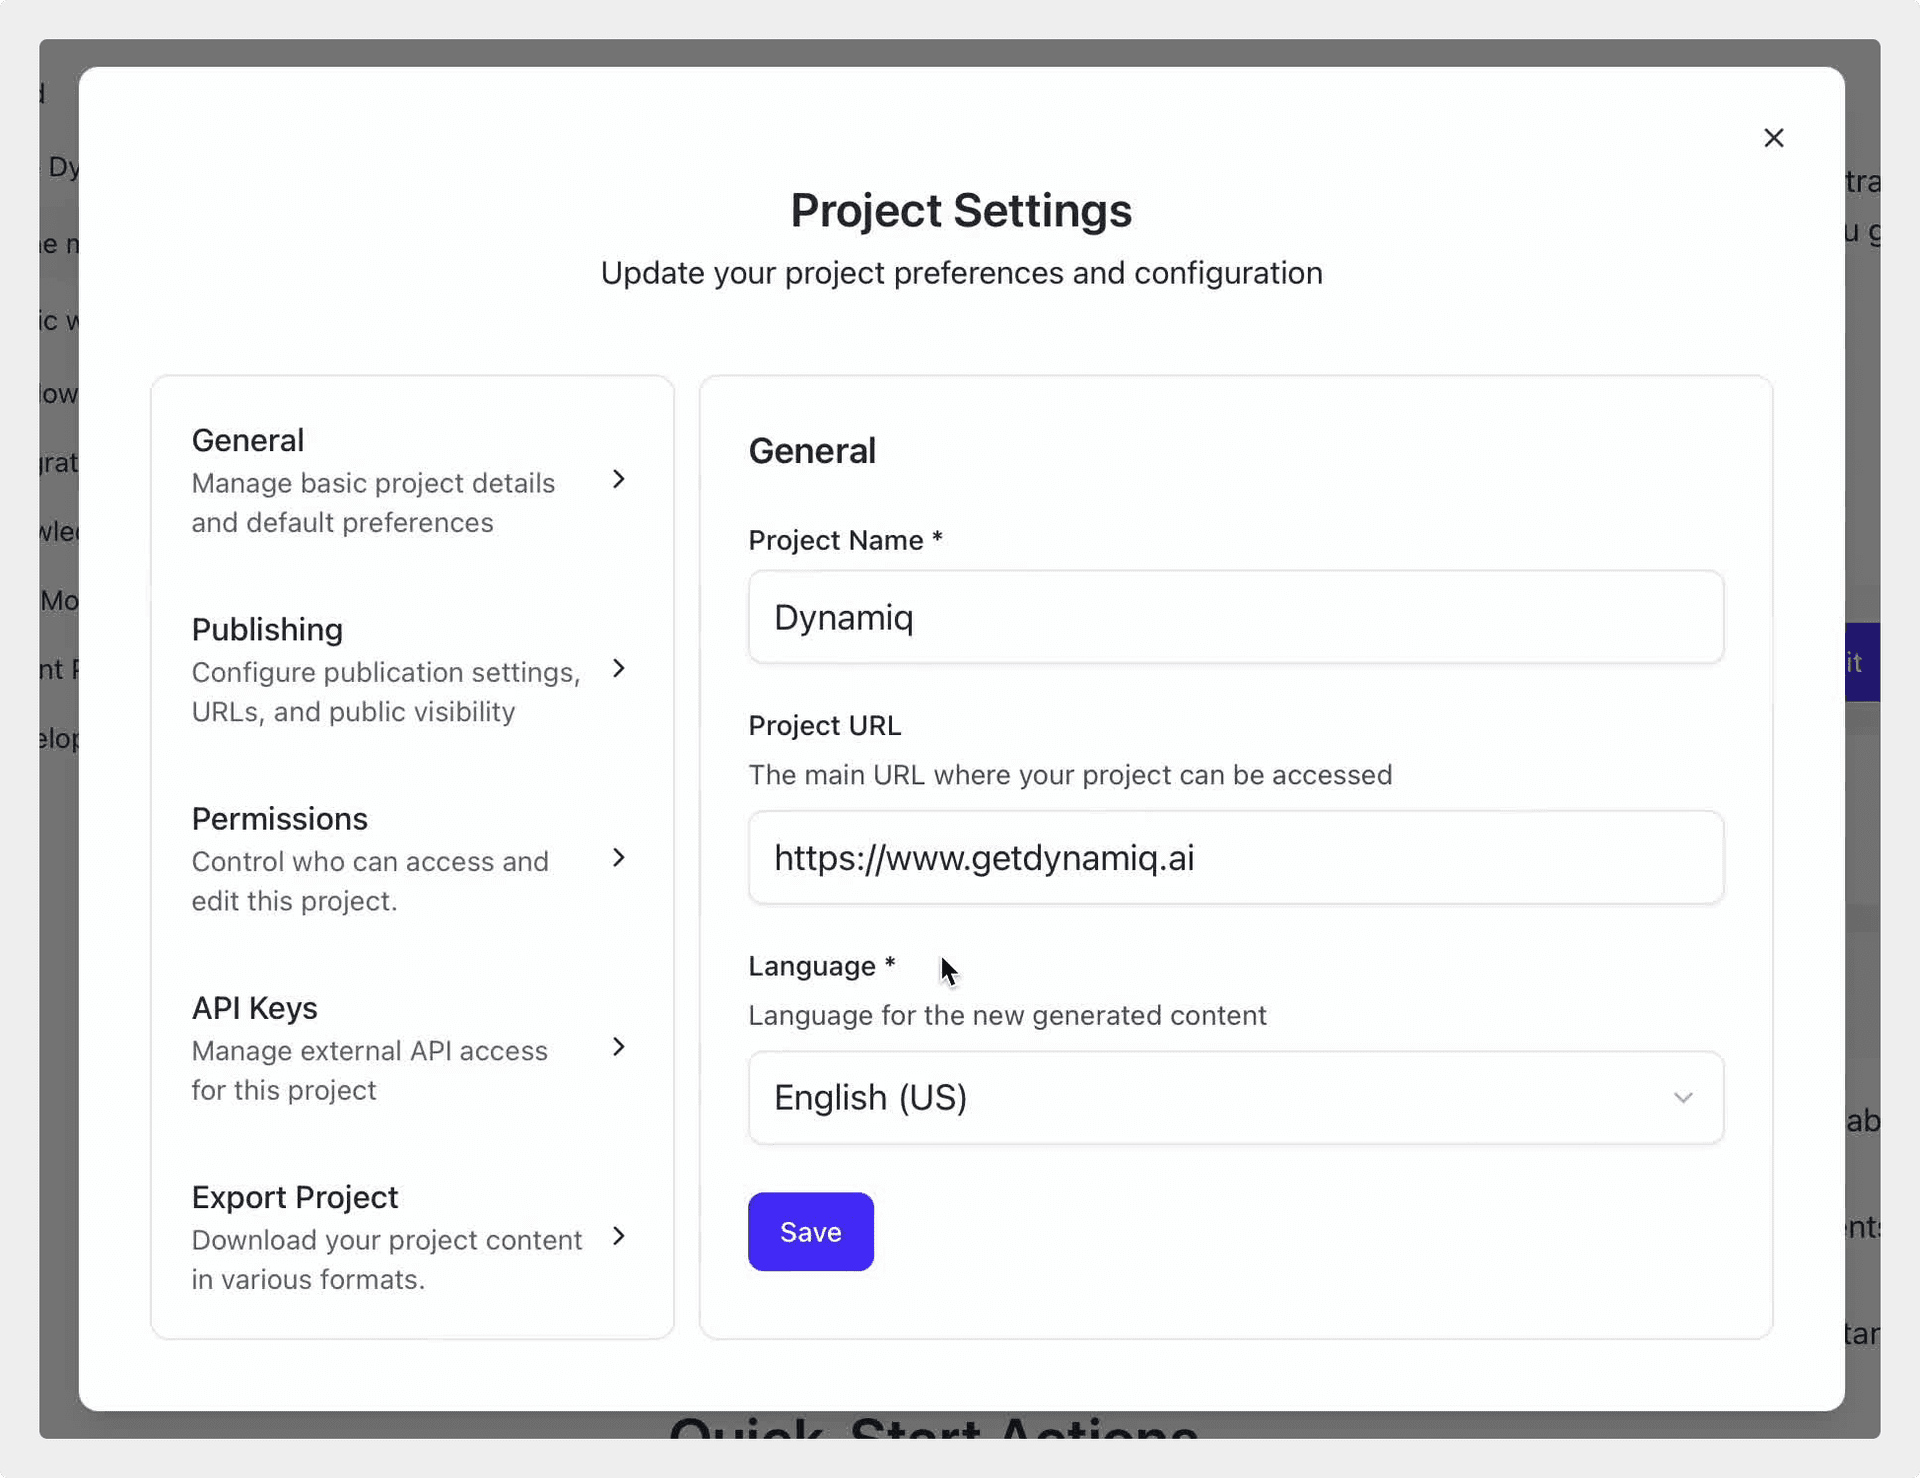1920x1478 pixels.
Task: Click the Export Project description text
Action: click(x=386, y=1259)
